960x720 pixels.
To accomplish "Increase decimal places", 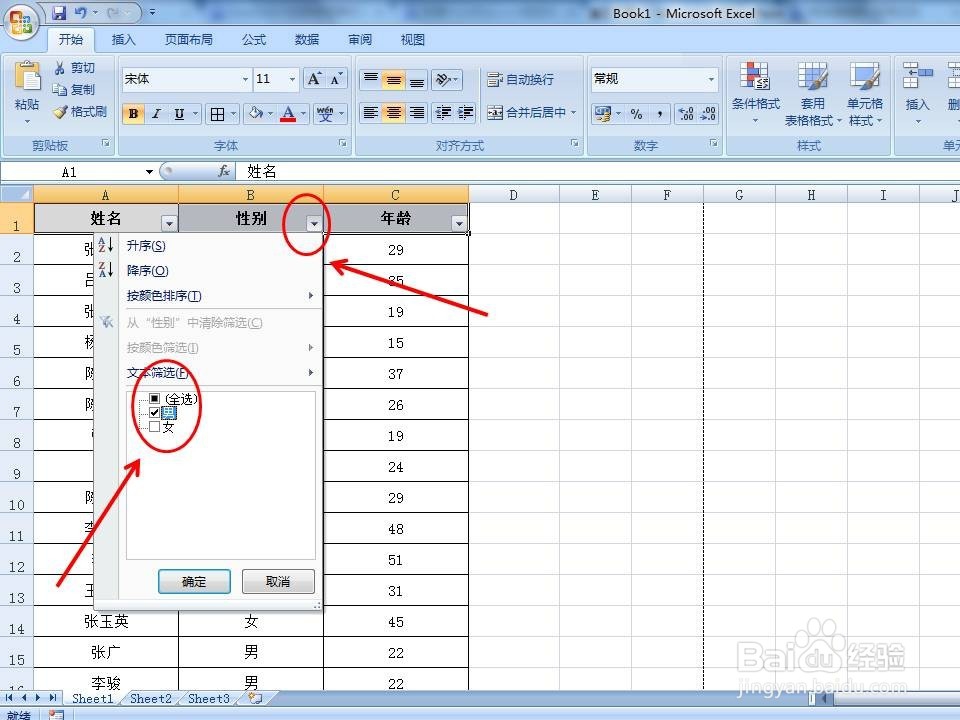I will click(686, 114).
